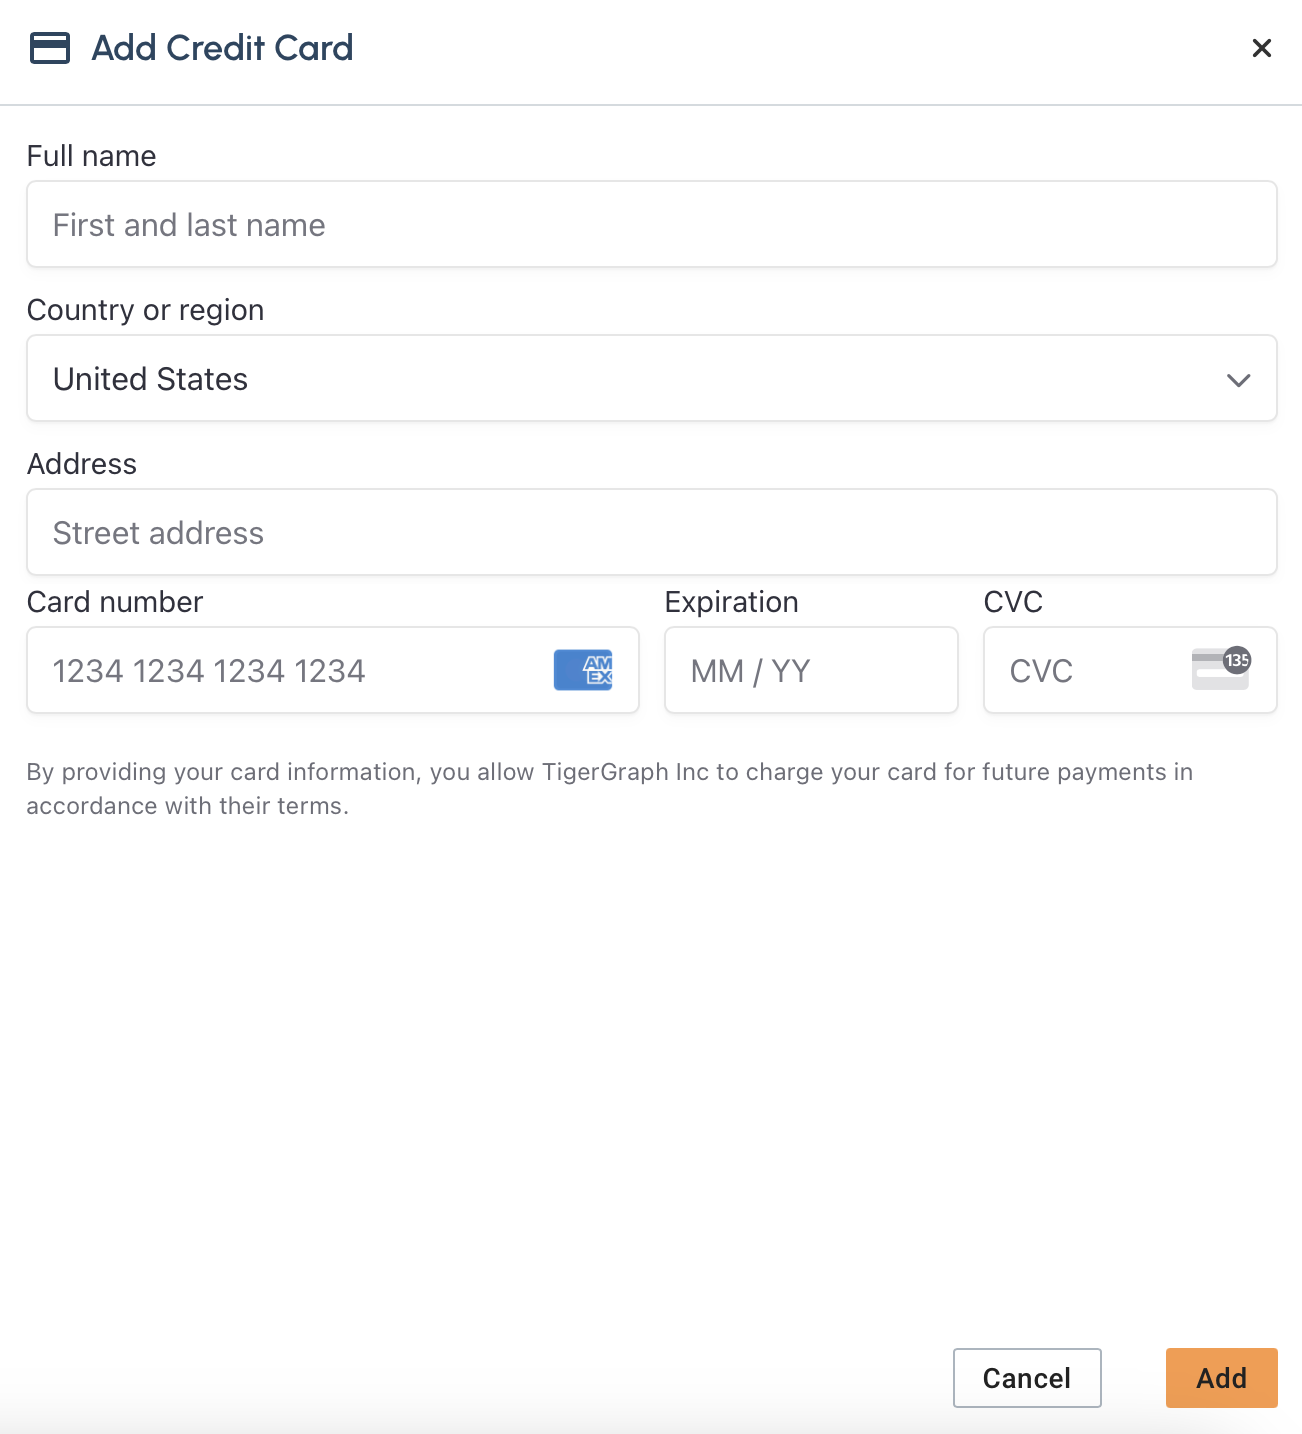
Task: Expand the United States region selector
Action: (x=651, y=378)
